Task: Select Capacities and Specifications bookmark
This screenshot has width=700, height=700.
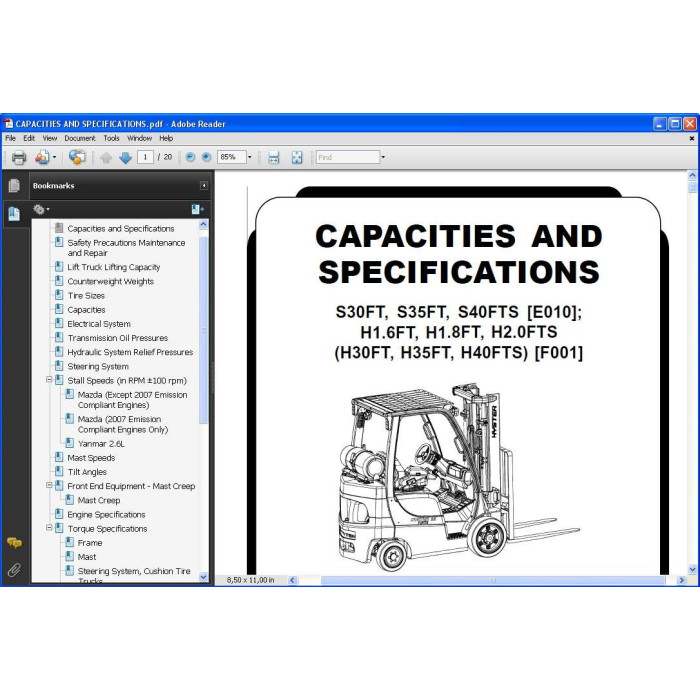Action: pyautogui.click(x=121, y=229)
